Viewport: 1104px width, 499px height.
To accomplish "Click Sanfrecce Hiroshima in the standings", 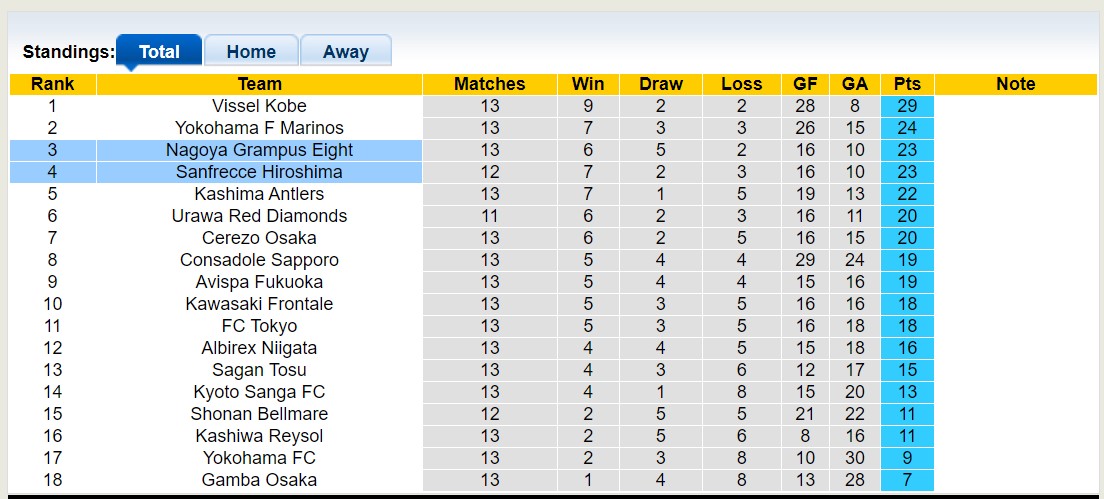I will tap(259, 172).
